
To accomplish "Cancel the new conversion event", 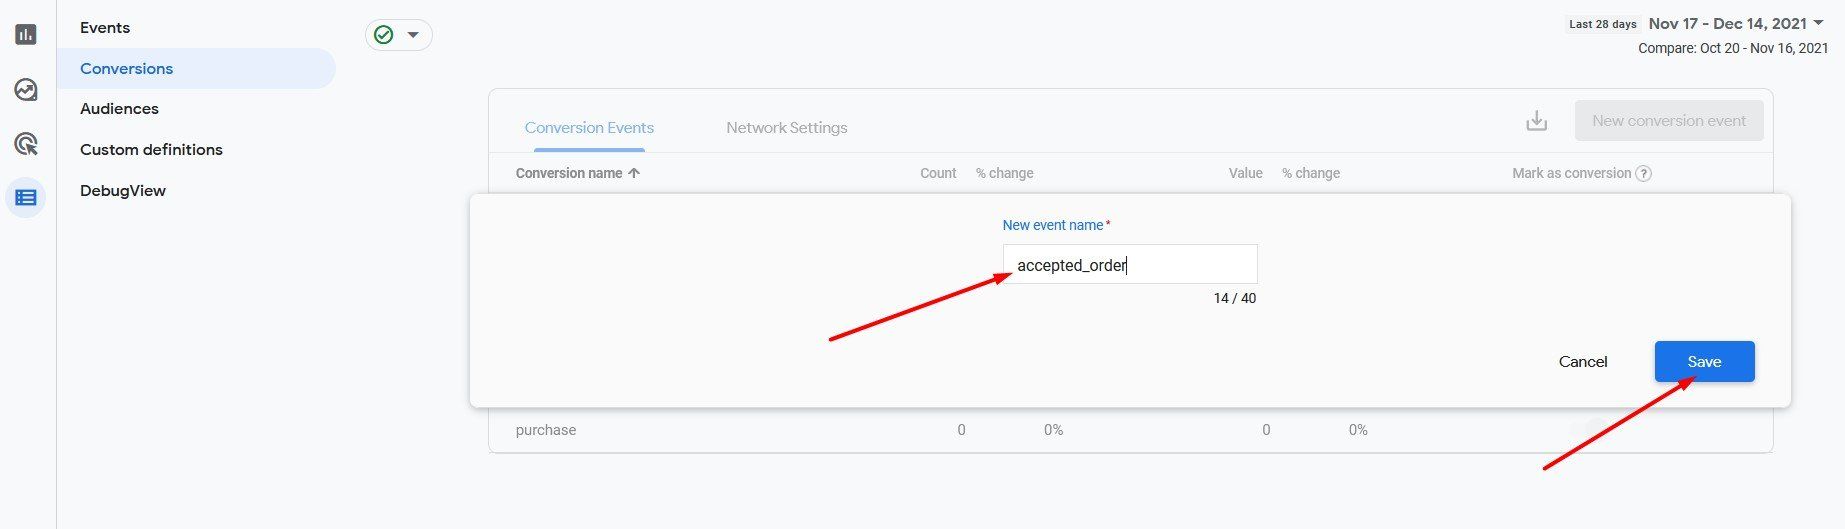I will coord(1583,362).
